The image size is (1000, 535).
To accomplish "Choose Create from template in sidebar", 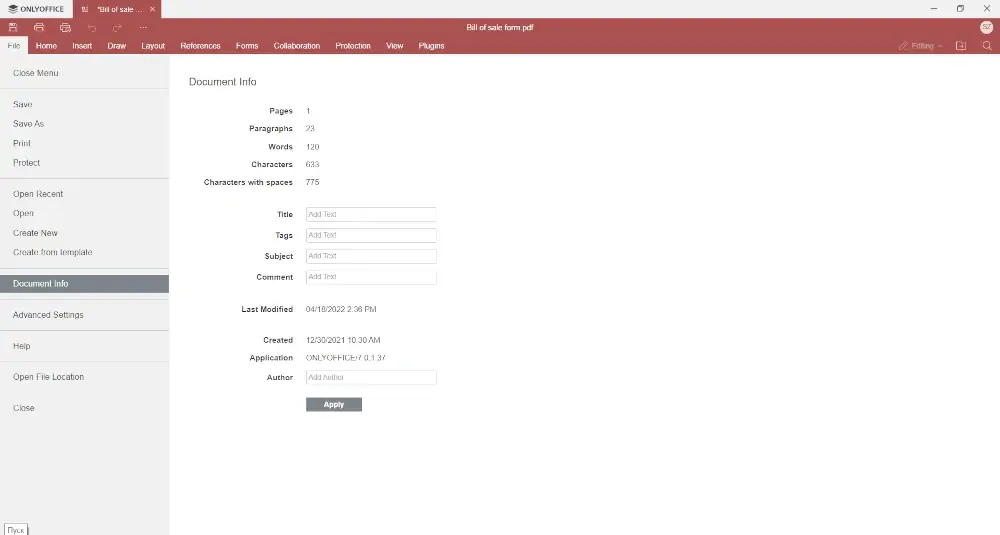I will (52, 252).
